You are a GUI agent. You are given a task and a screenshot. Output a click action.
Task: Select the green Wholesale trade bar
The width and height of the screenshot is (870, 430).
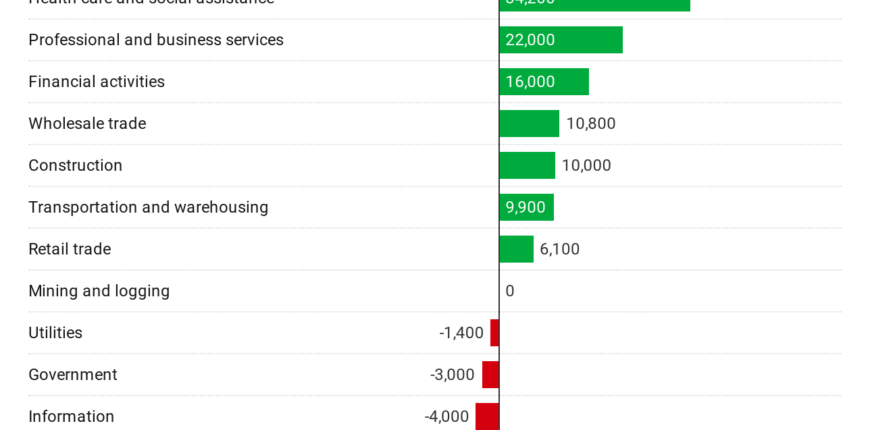[x=529, y=124]
